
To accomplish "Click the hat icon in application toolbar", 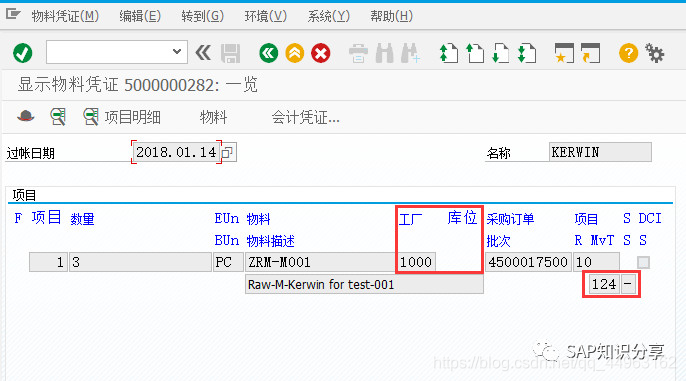I will coord(25,116).
